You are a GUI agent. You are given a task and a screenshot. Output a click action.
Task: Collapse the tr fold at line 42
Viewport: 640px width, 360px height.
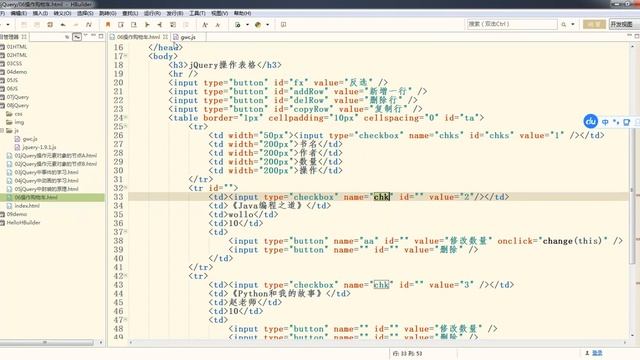[x=125, y=276]
